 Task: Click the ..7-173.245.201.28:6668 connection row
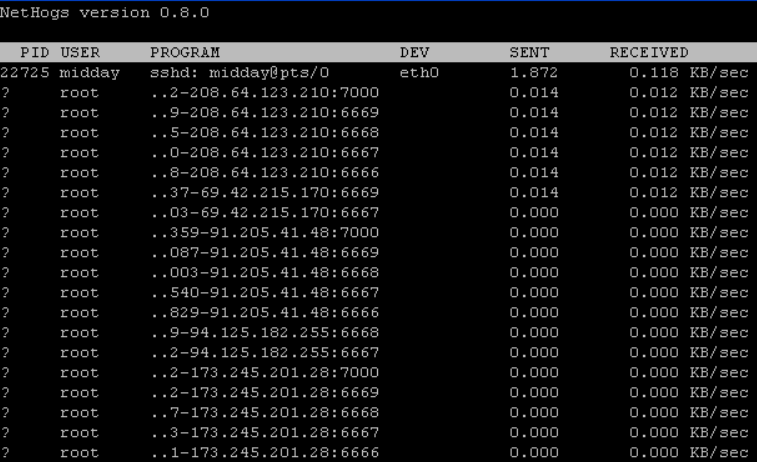(x=375, y=413)
